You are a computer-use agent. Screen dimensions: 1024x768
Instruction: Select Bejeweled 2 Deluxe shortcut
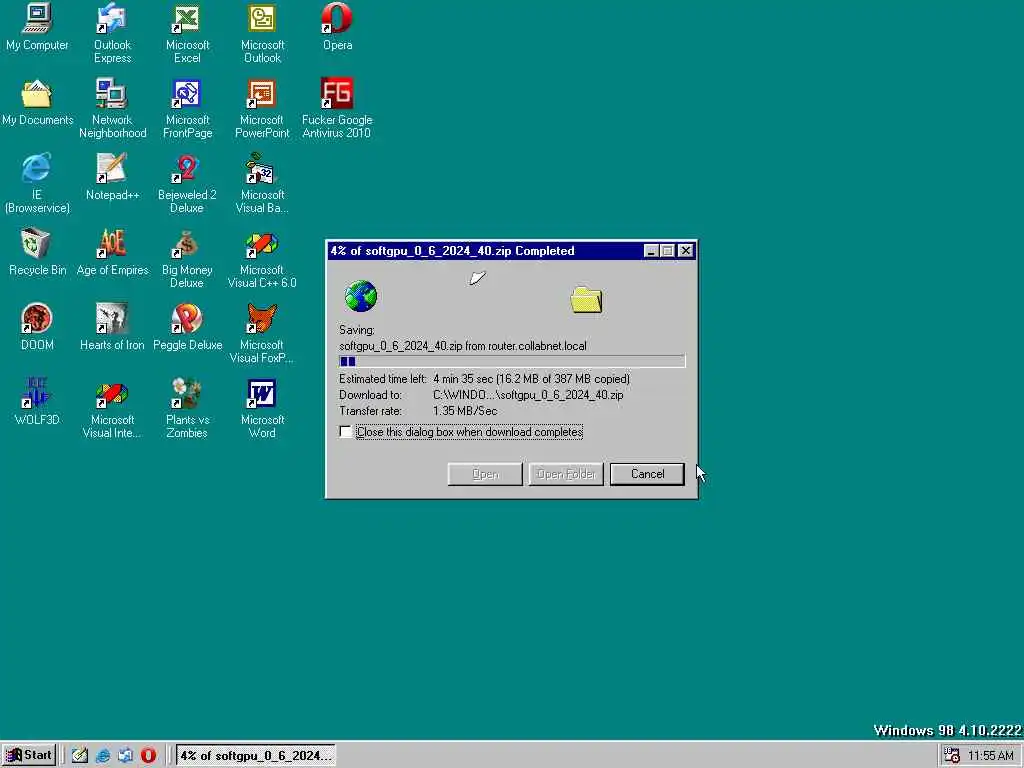(187, 183)
